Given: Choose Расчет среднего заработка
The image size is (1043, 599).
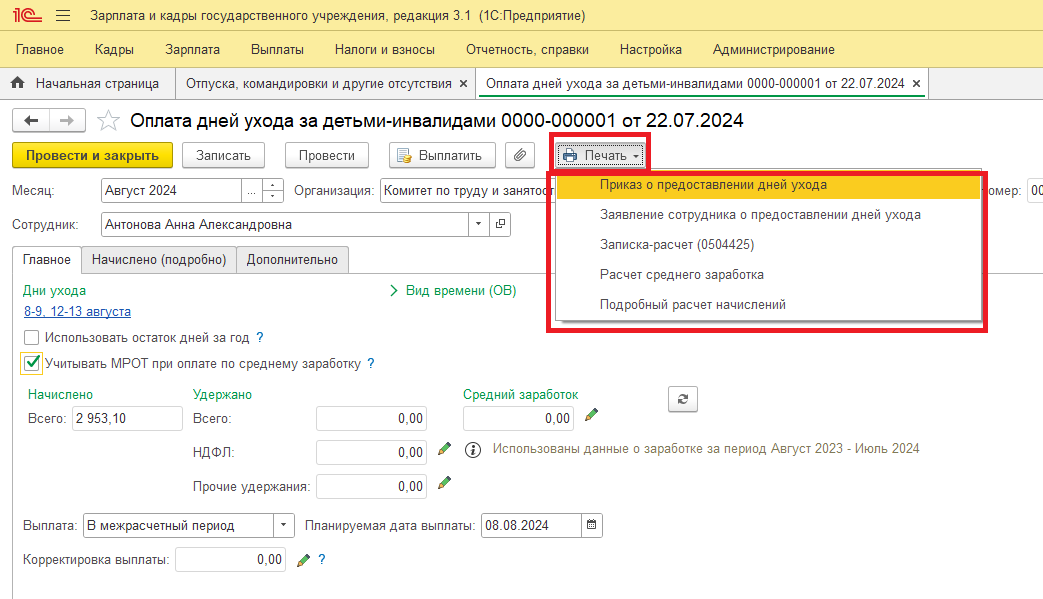Looking at the screenshot, I should (x=768, y=275).
